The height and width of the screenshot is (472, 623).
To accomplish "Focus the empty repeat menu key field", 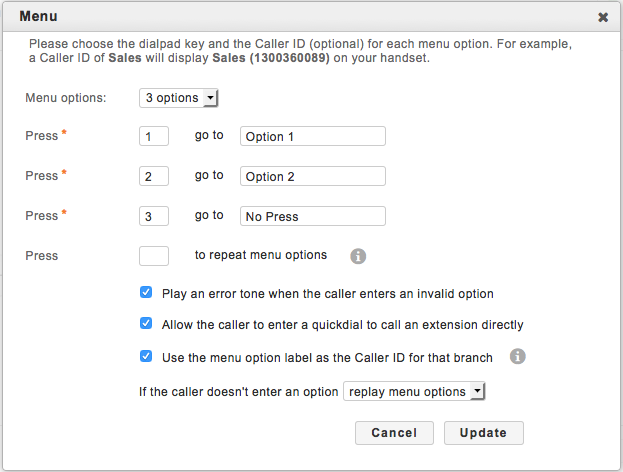I will (x=153, y=256).
